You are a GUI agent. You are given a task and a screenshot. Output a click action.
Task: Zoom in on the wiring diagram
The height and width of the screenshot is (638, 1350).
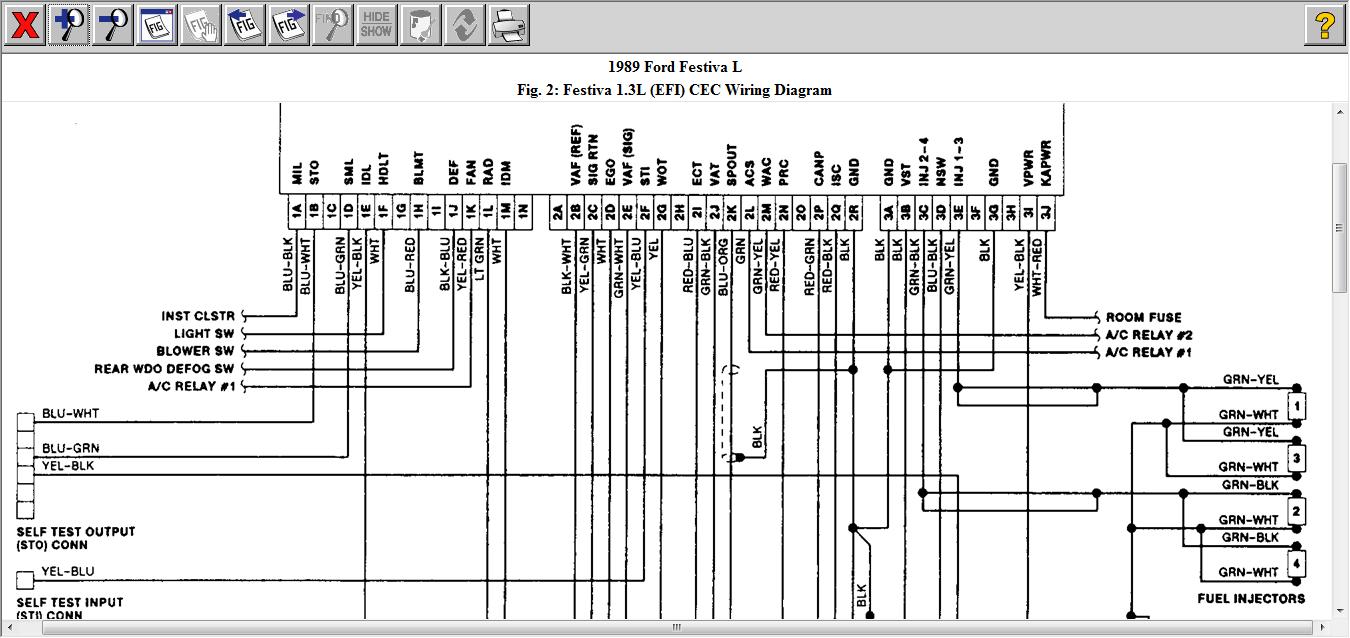(70, 24)
